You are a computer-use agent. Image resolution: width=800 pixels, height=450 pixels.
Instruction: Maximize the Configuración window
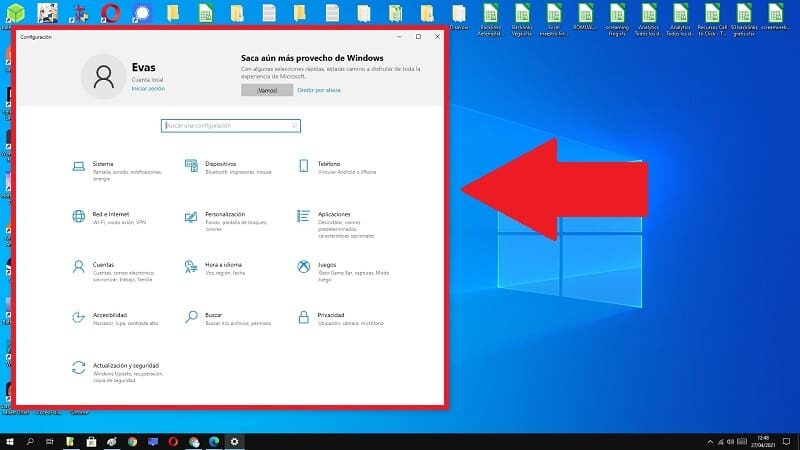click(418, 37)
